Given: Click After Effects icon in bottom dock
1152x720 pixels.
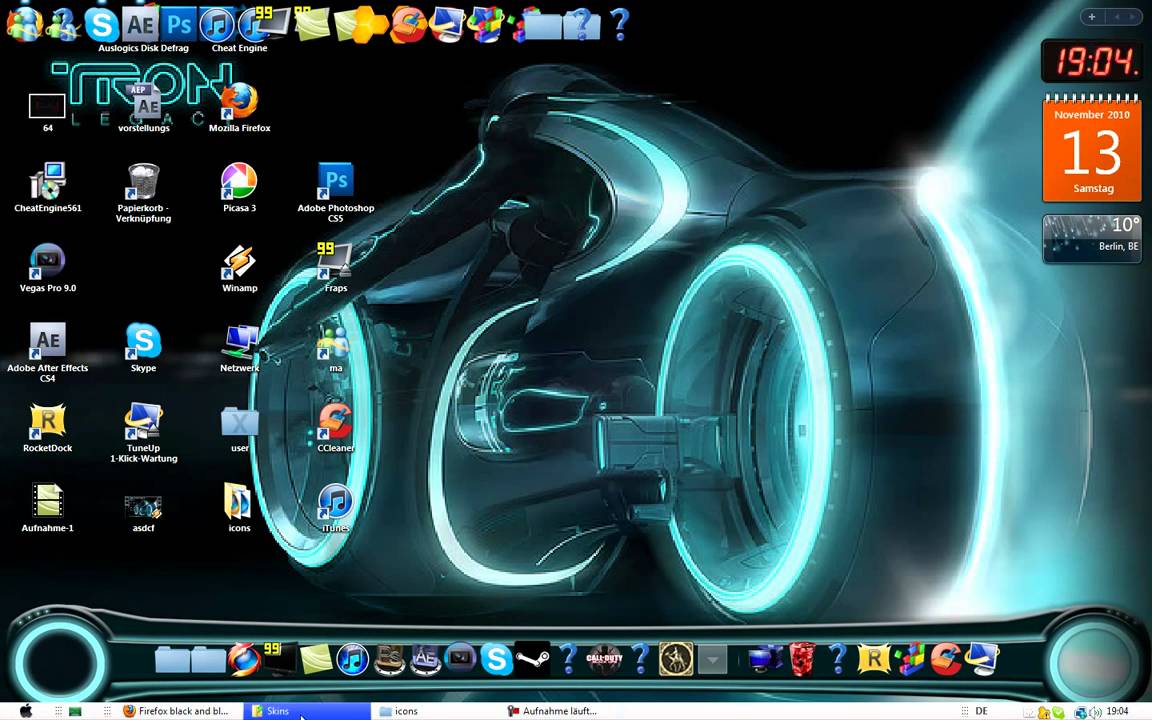Looking at the screenshot, I should click(x=425, y=659).
